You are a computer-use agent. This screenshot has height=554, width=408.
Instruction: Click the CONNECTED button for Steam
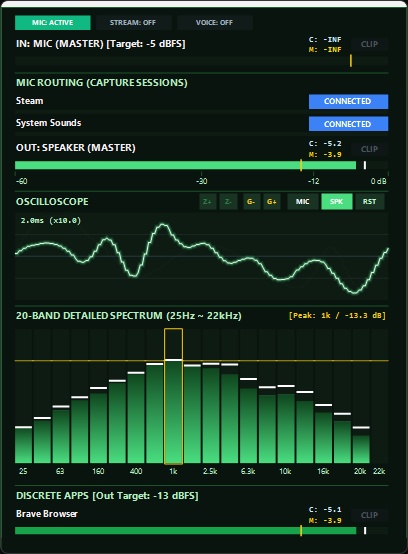(348, 101)
